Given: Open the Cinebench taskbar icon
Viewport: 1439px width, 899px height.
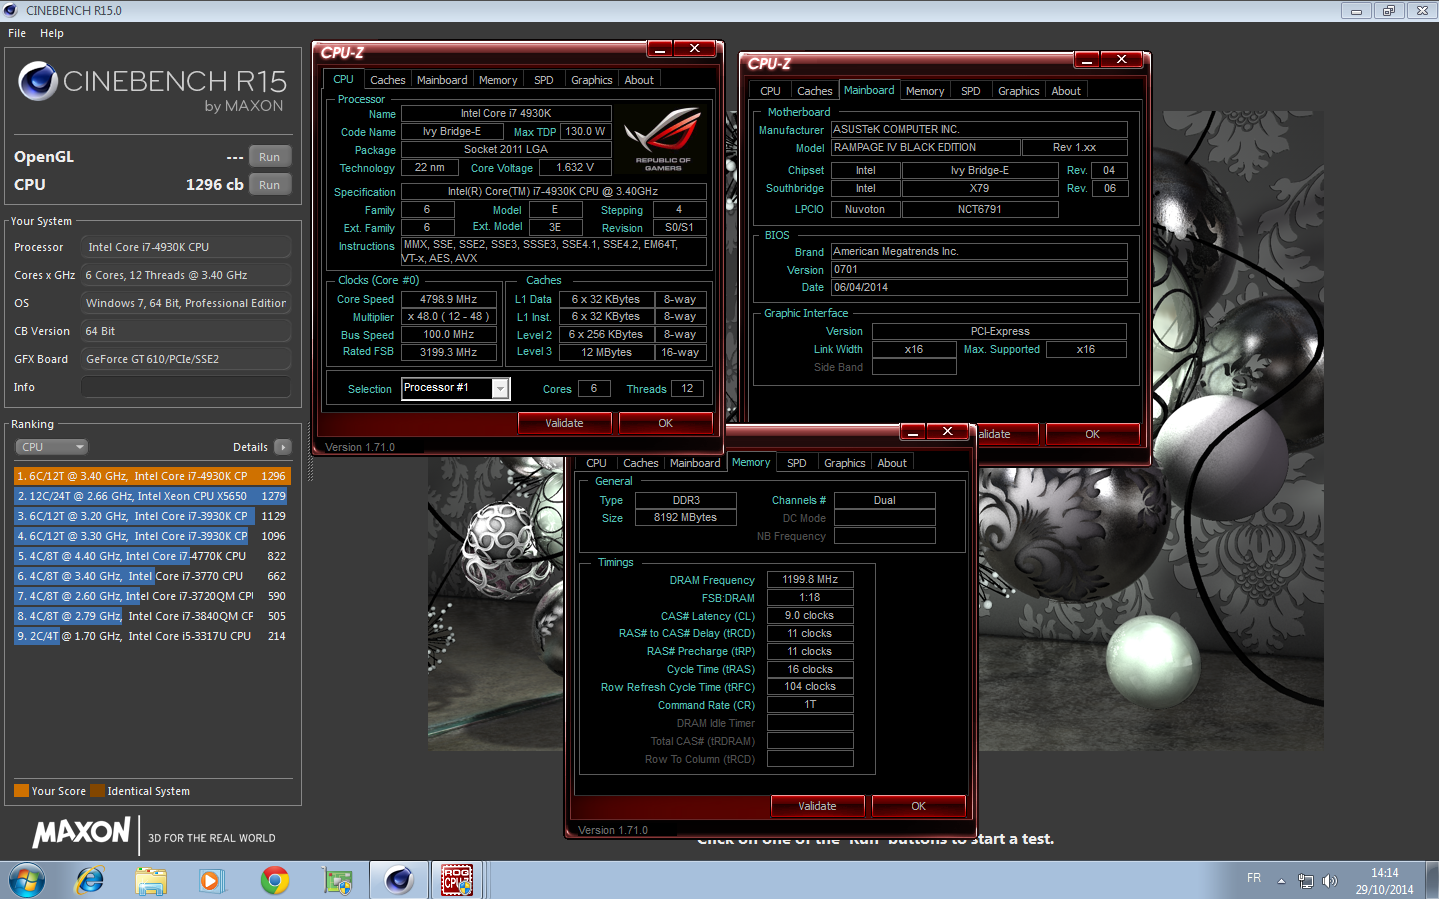Looking at the screenshot, I should click(398, 880).
